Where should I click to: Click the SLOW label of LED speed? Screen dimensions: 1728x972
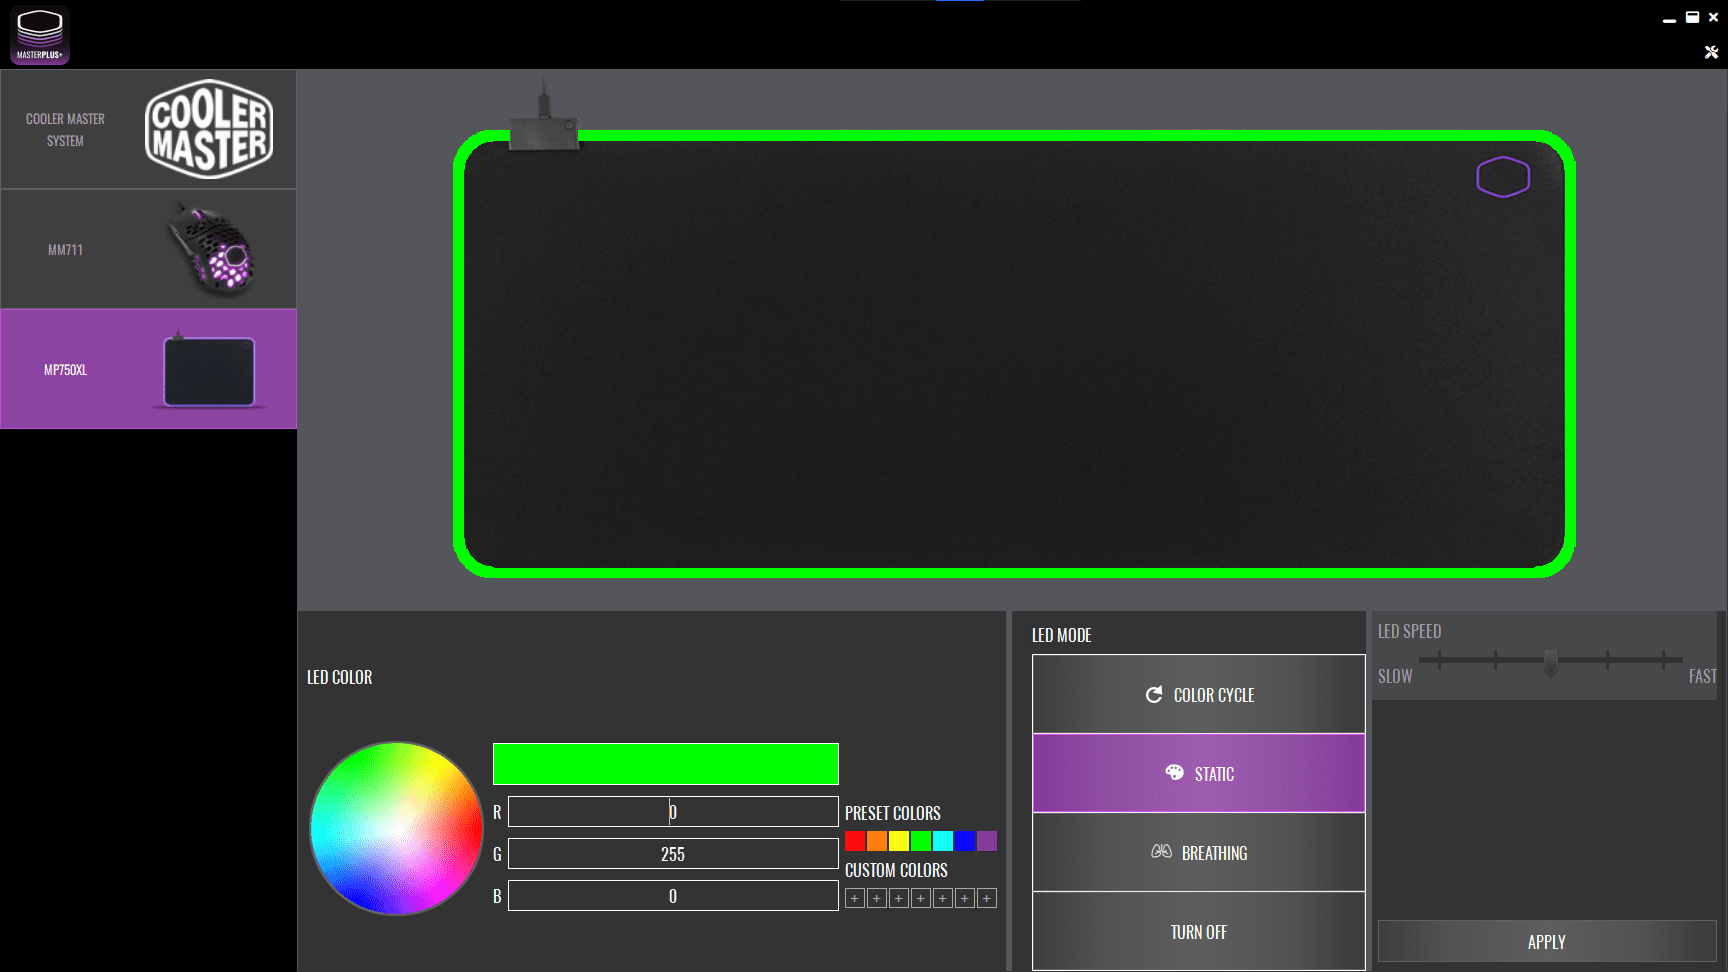tap(1395, 676)
